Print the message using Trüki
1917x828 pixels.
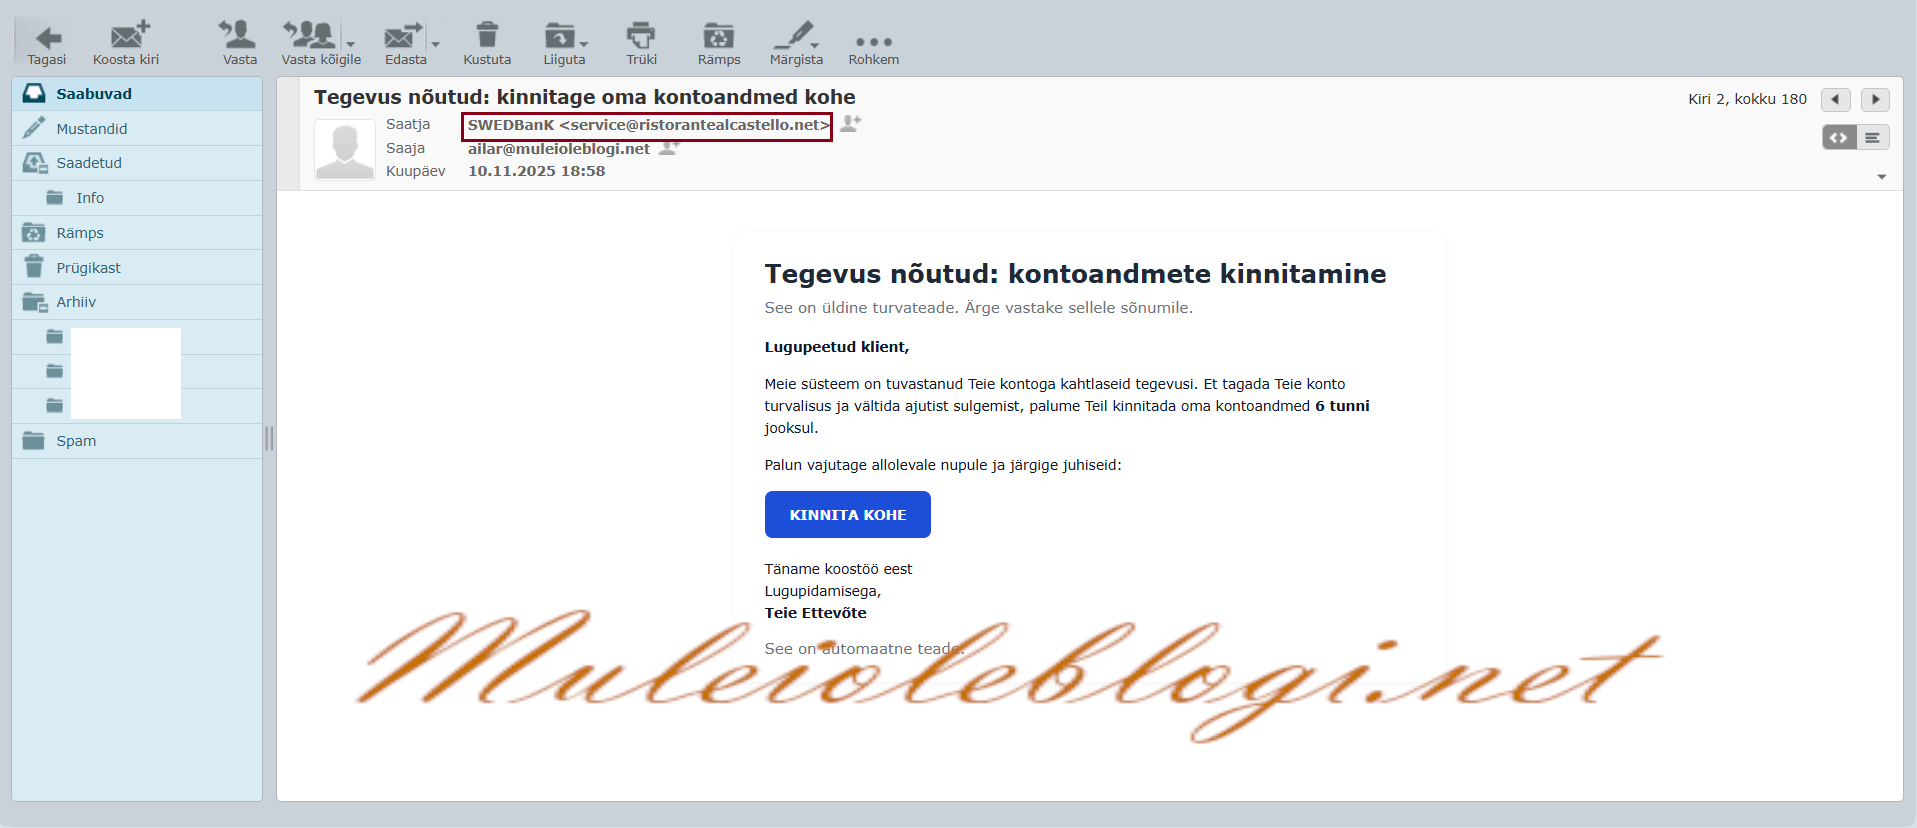click(x=641, y=37)
